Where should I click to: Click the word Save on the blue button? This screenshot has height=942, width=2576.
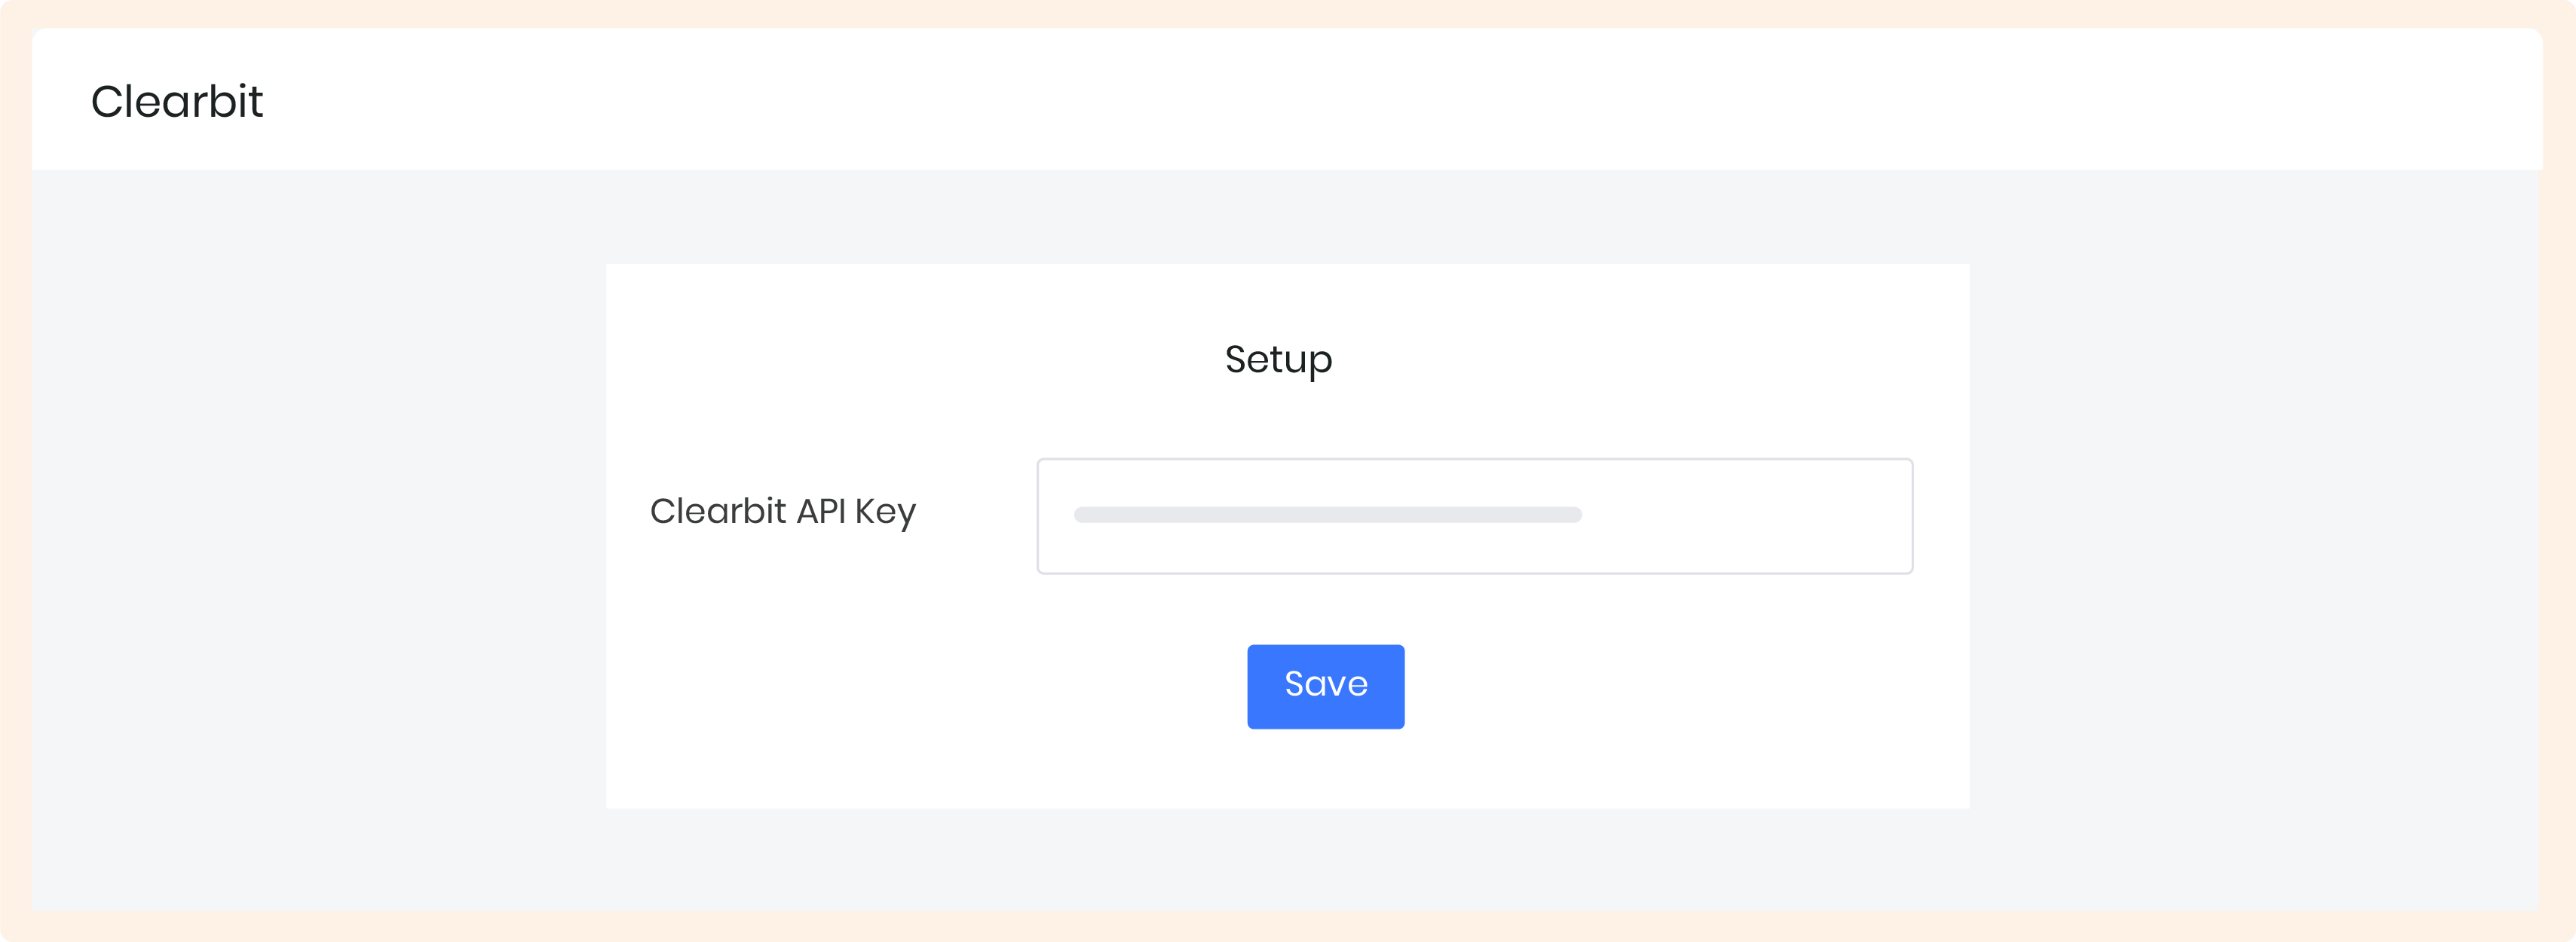pyautogui.click(x=1326, y=684)
